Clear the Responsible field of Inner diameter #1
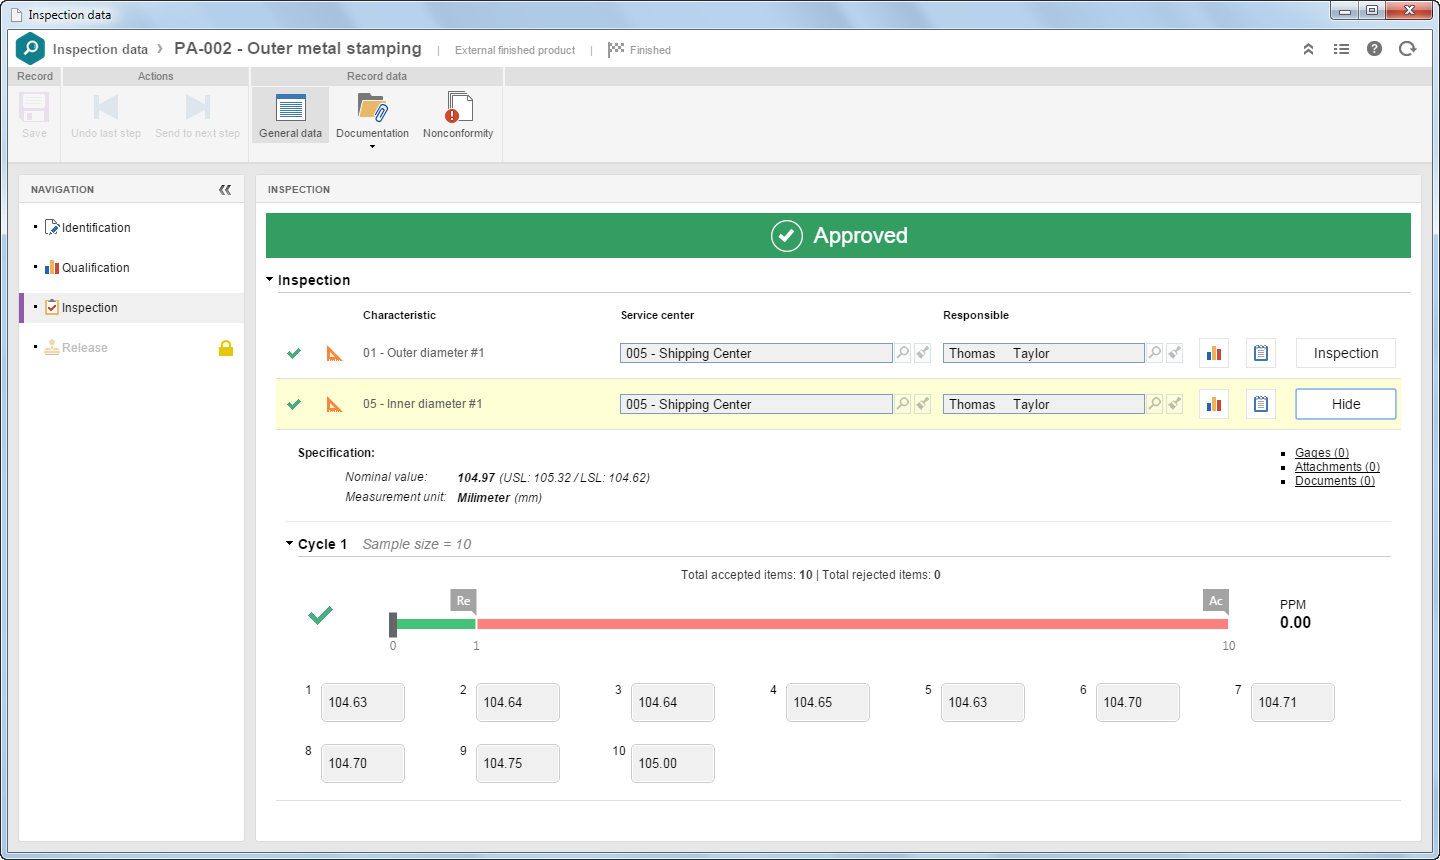Viewport: 1440px width, 860px height. pos(1175,404)
